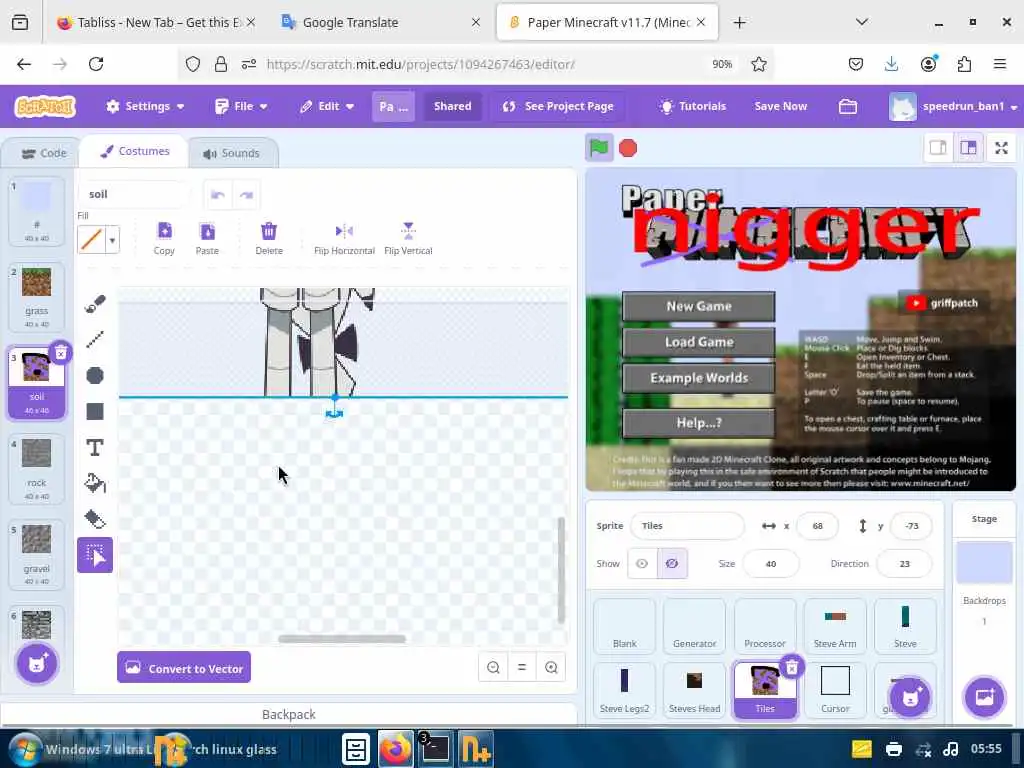Show the sprite with eye icon
This screenshot has width=1024, height=768.
click(x=642, y=564)
